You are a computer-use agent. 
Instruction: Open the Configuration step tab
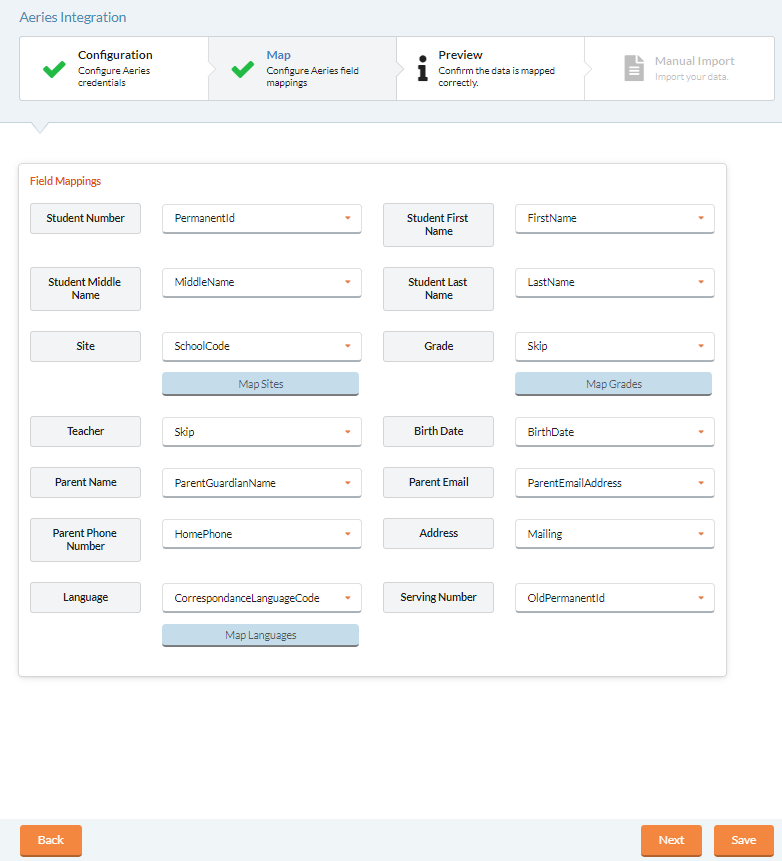pyautogui.click(x=114, y=69)
